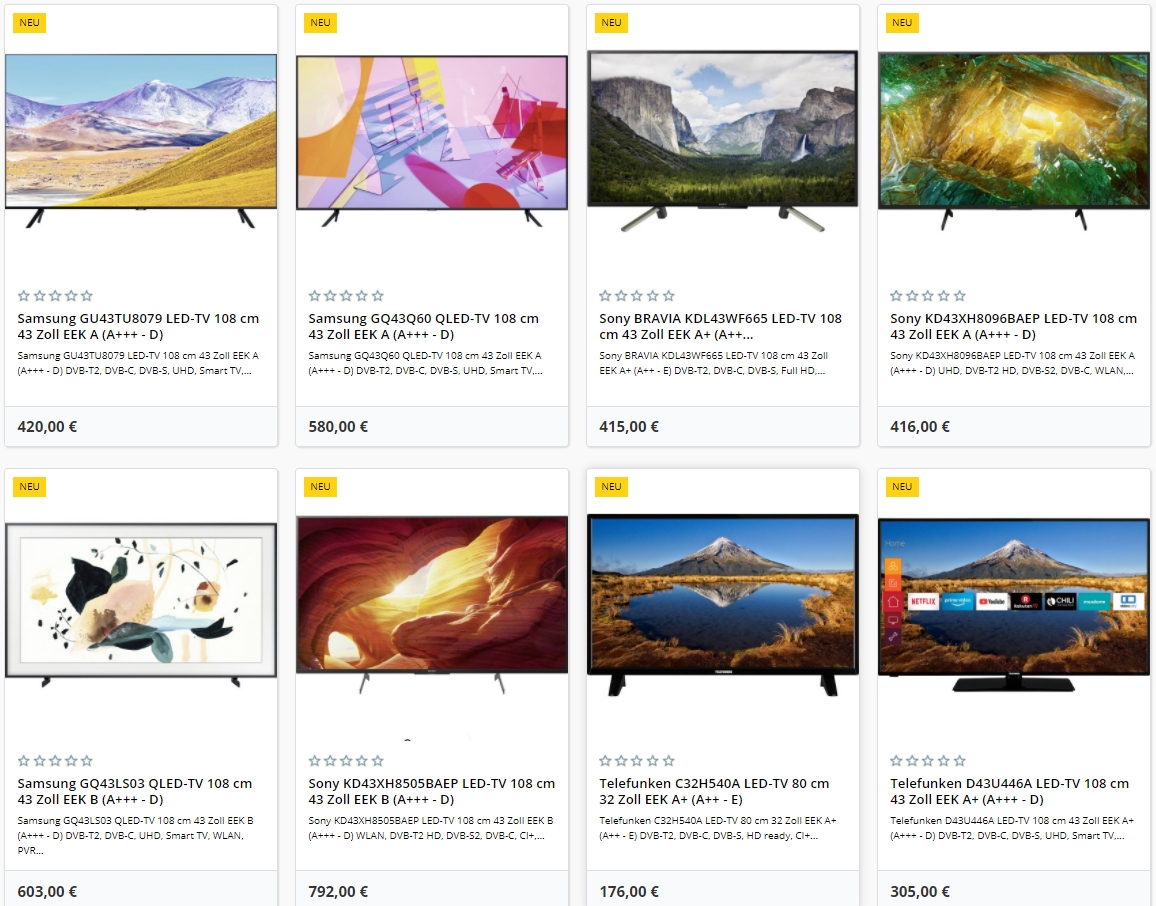This screenshot has width=1156, height=906.
Task: Open Samsung GQ43LS03 description text
Action: 135,835
